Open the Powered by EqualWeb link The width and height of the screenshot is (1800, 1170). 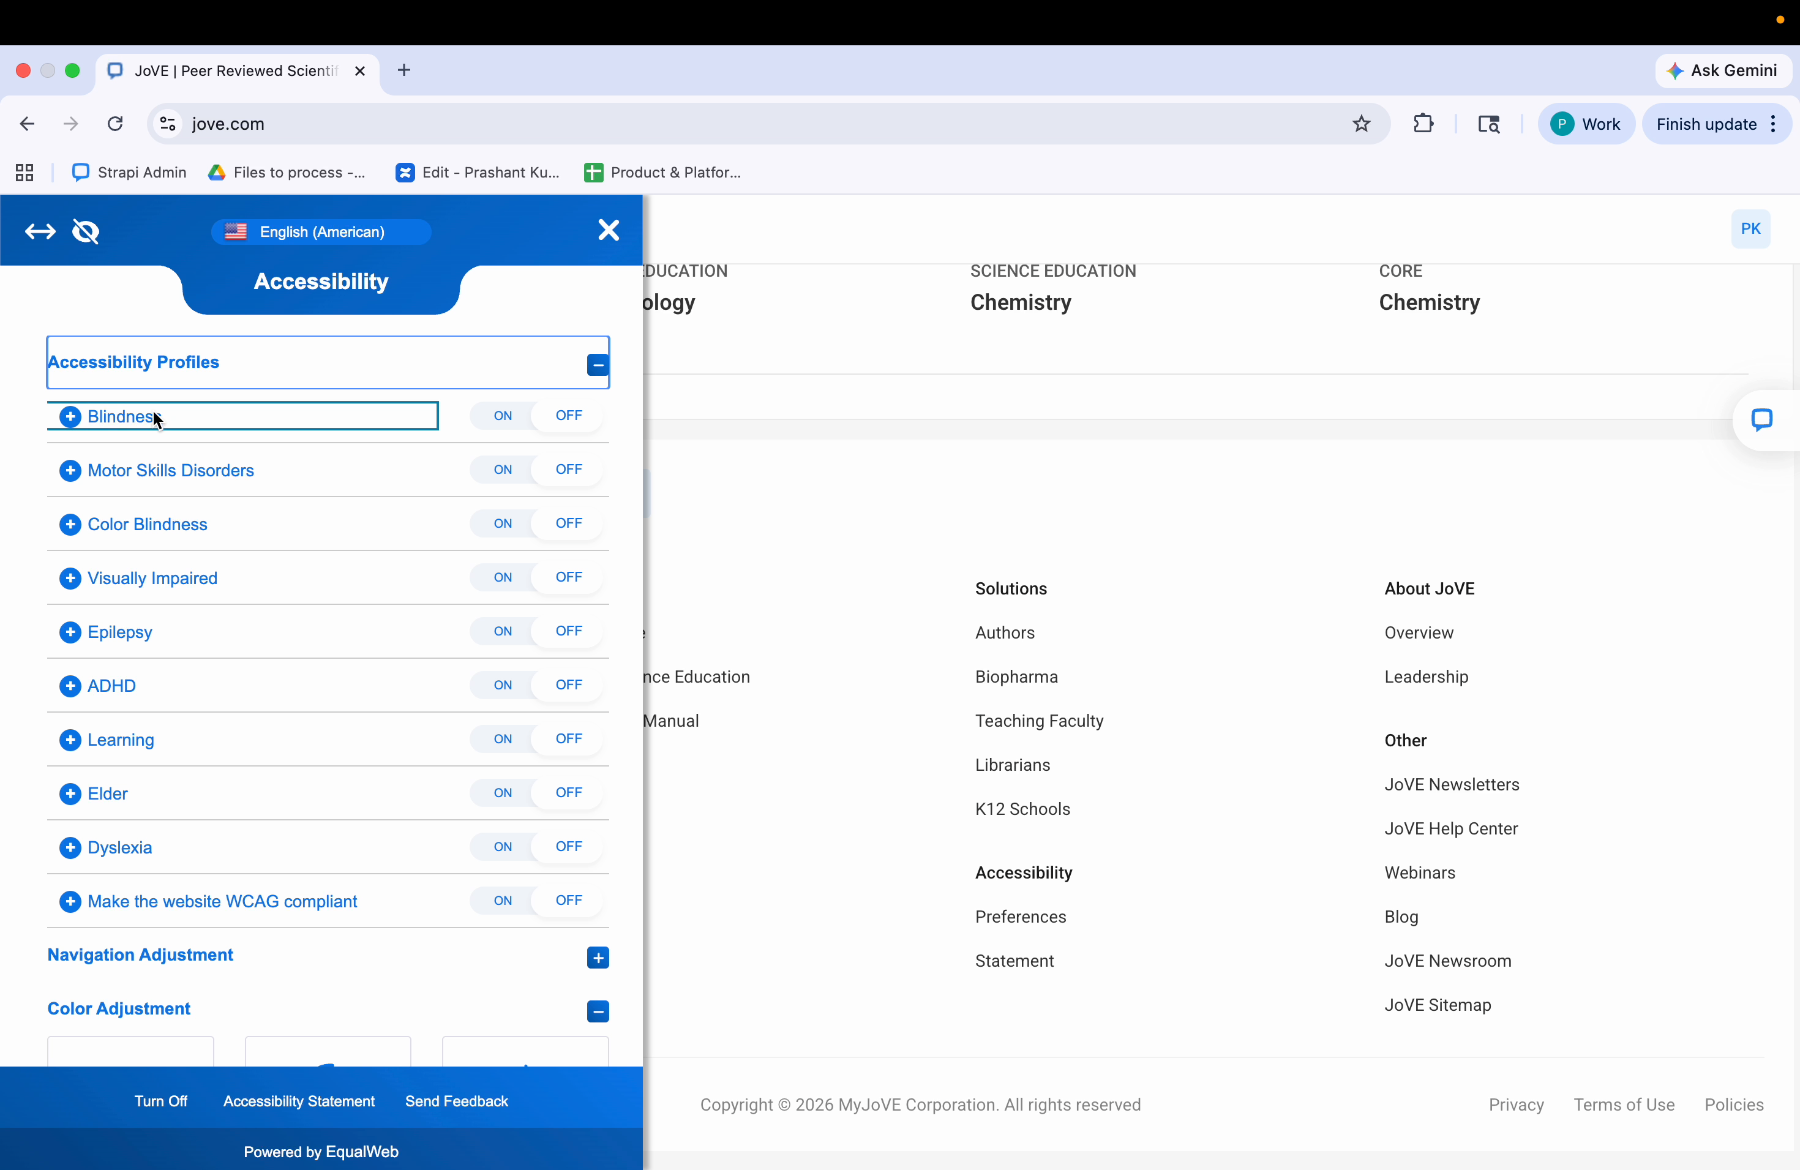point(321,1152)
